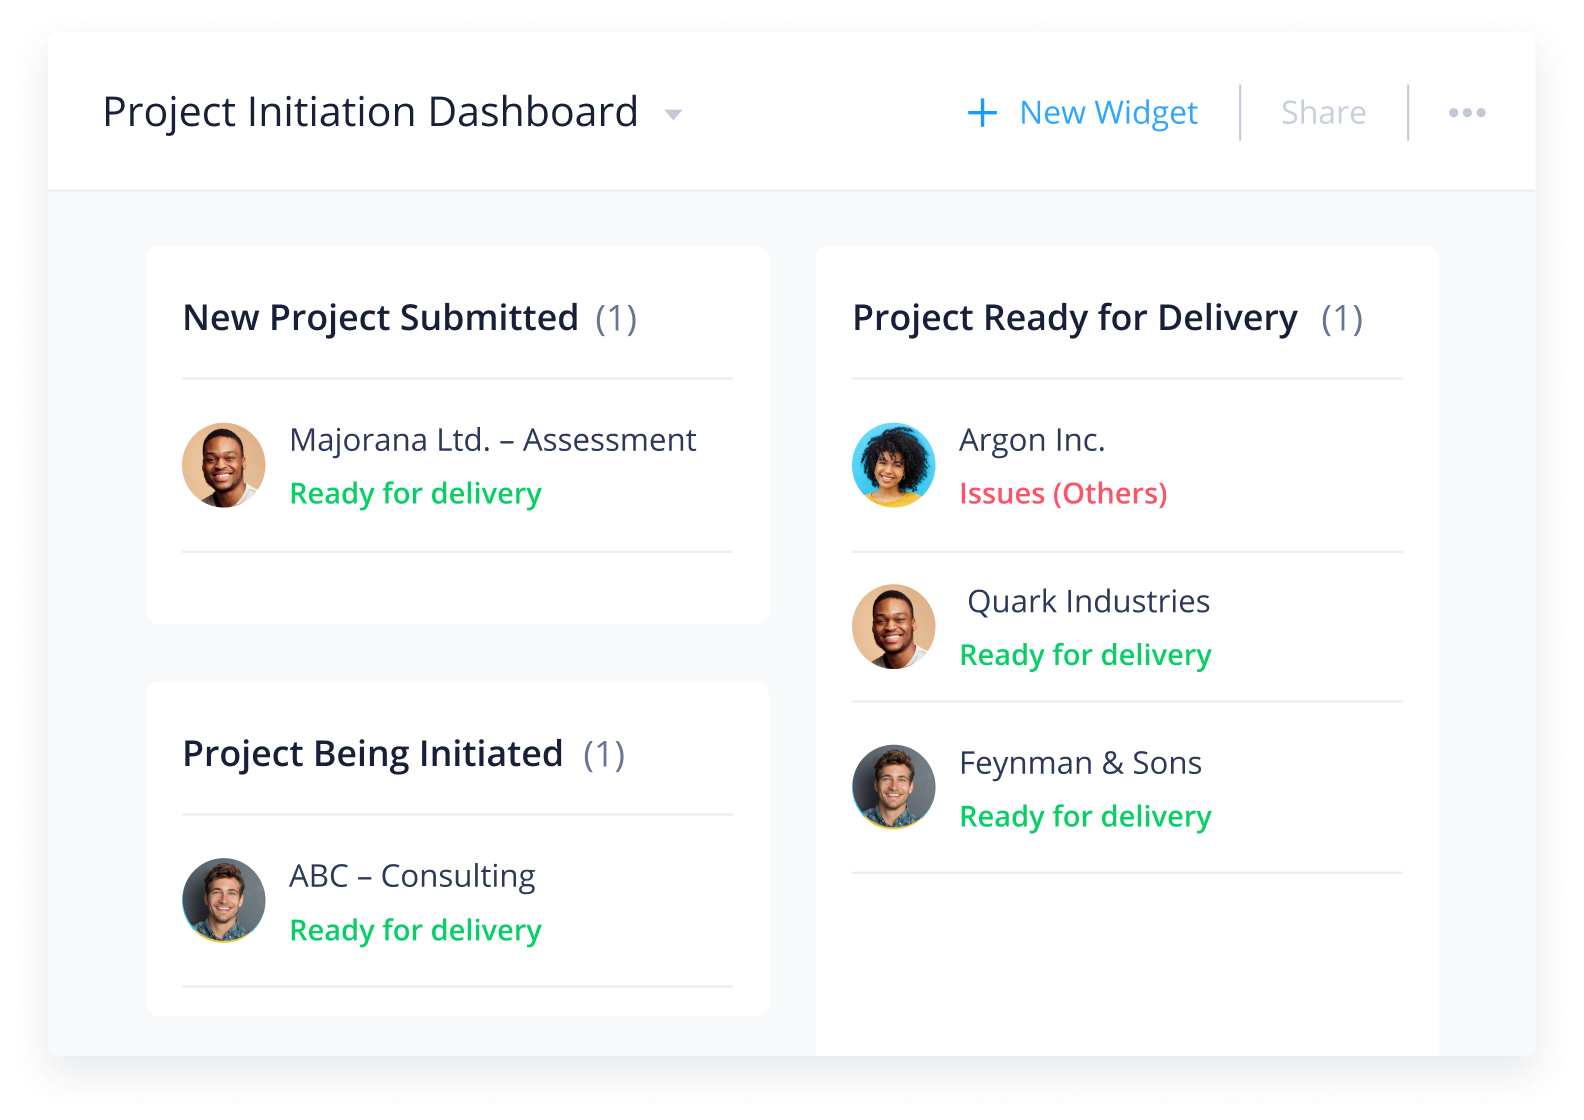Screen dimensions: 1584x1120
Task: Click the Project Being Initiated widget title
Action: click(x=373, y=754)
